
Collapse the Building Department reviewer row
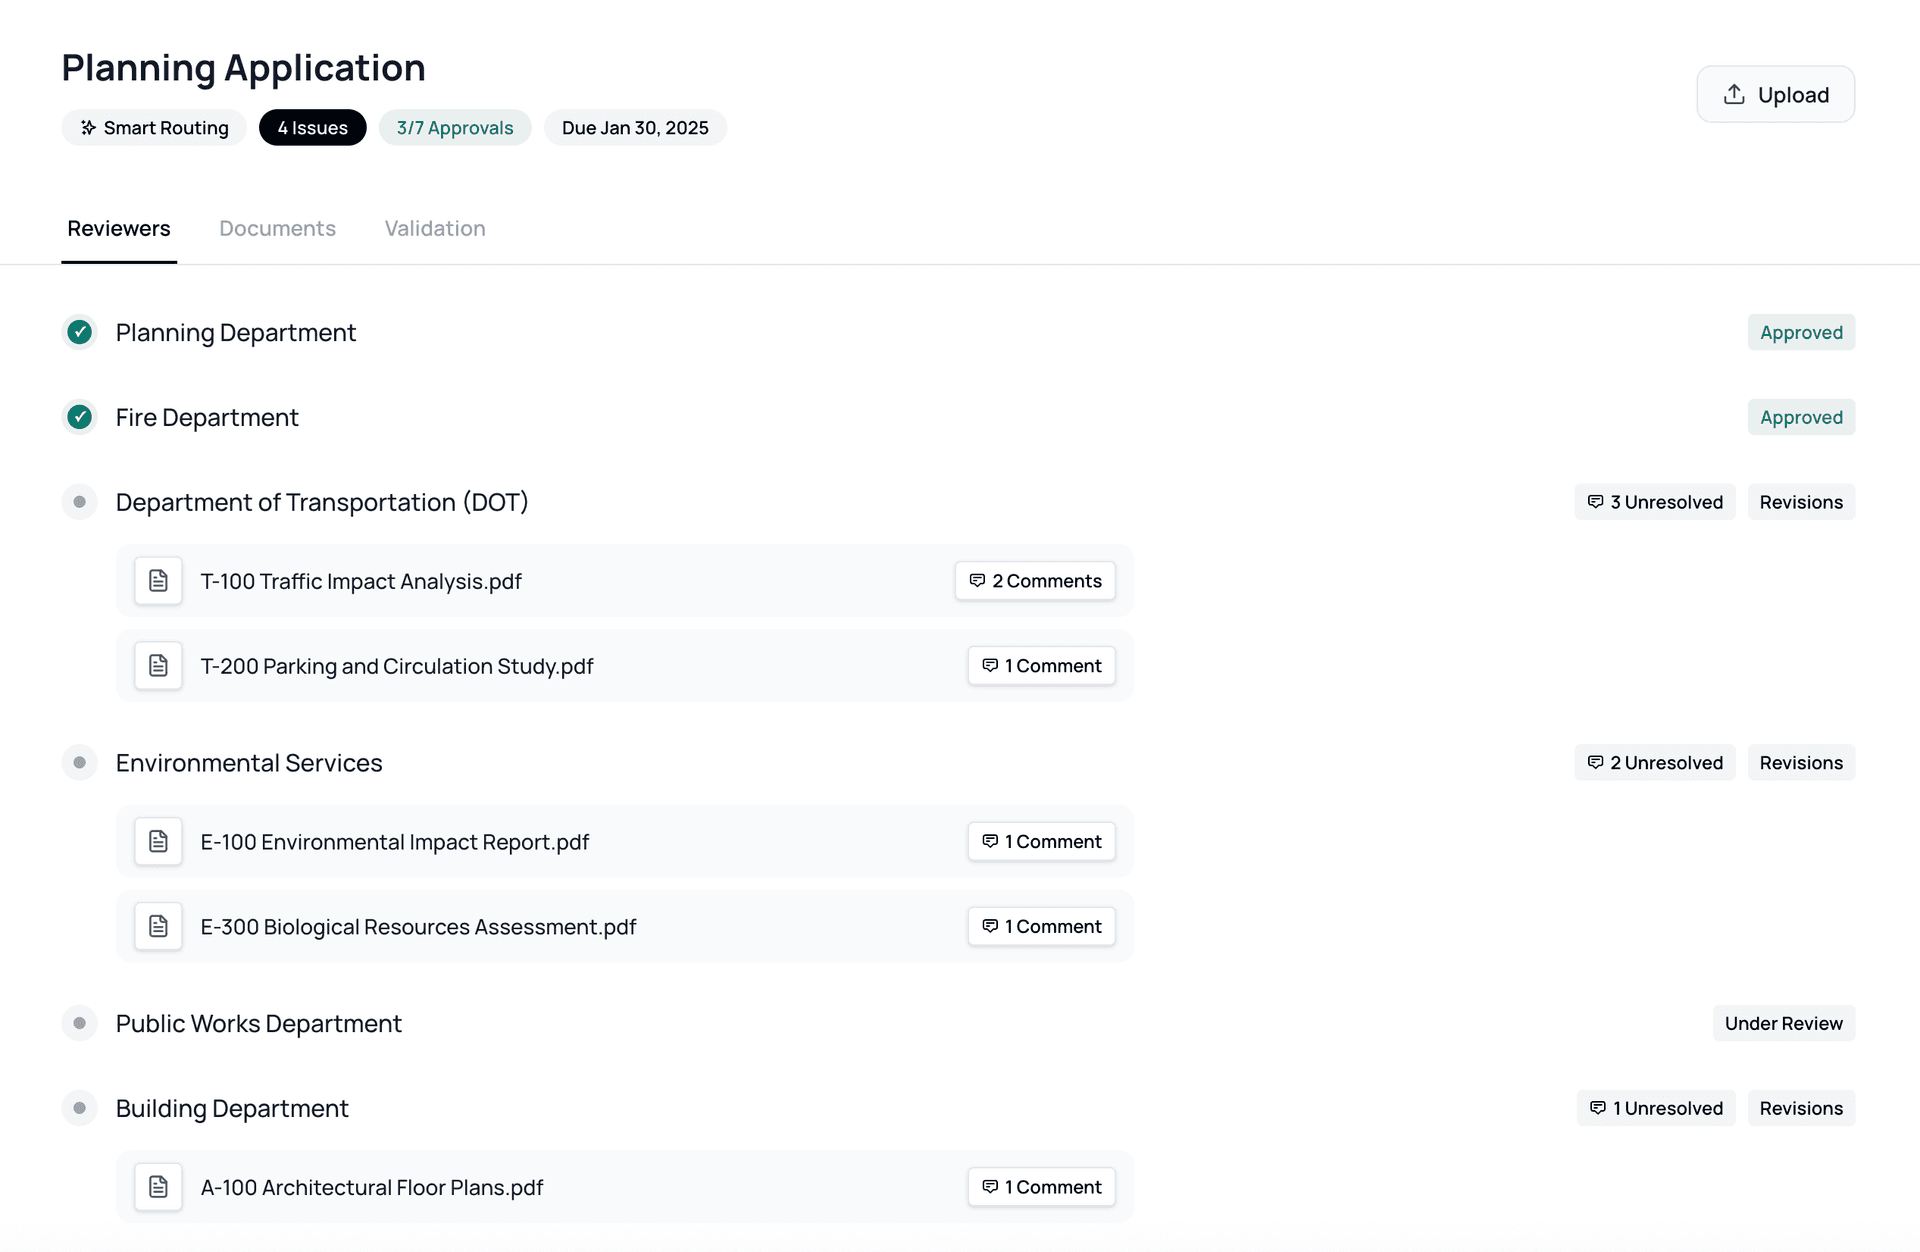[x=232, y=1108]
